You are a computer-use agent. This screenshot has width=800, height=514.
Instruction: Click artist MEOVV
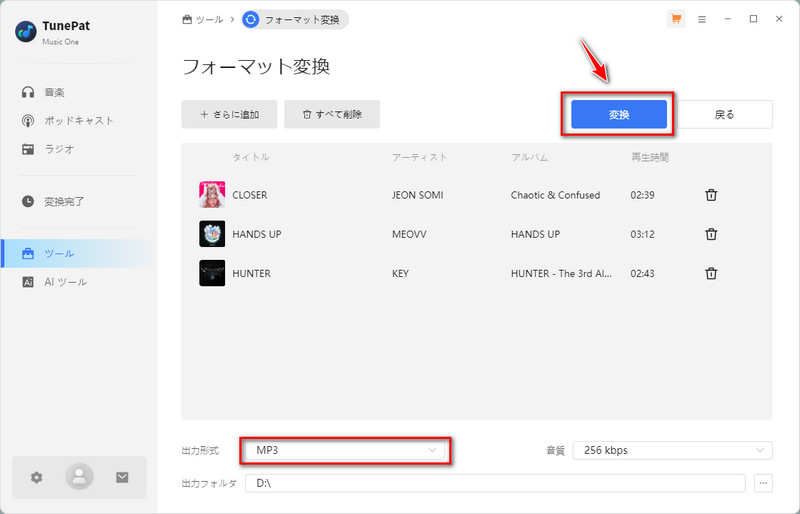point(409,234)
